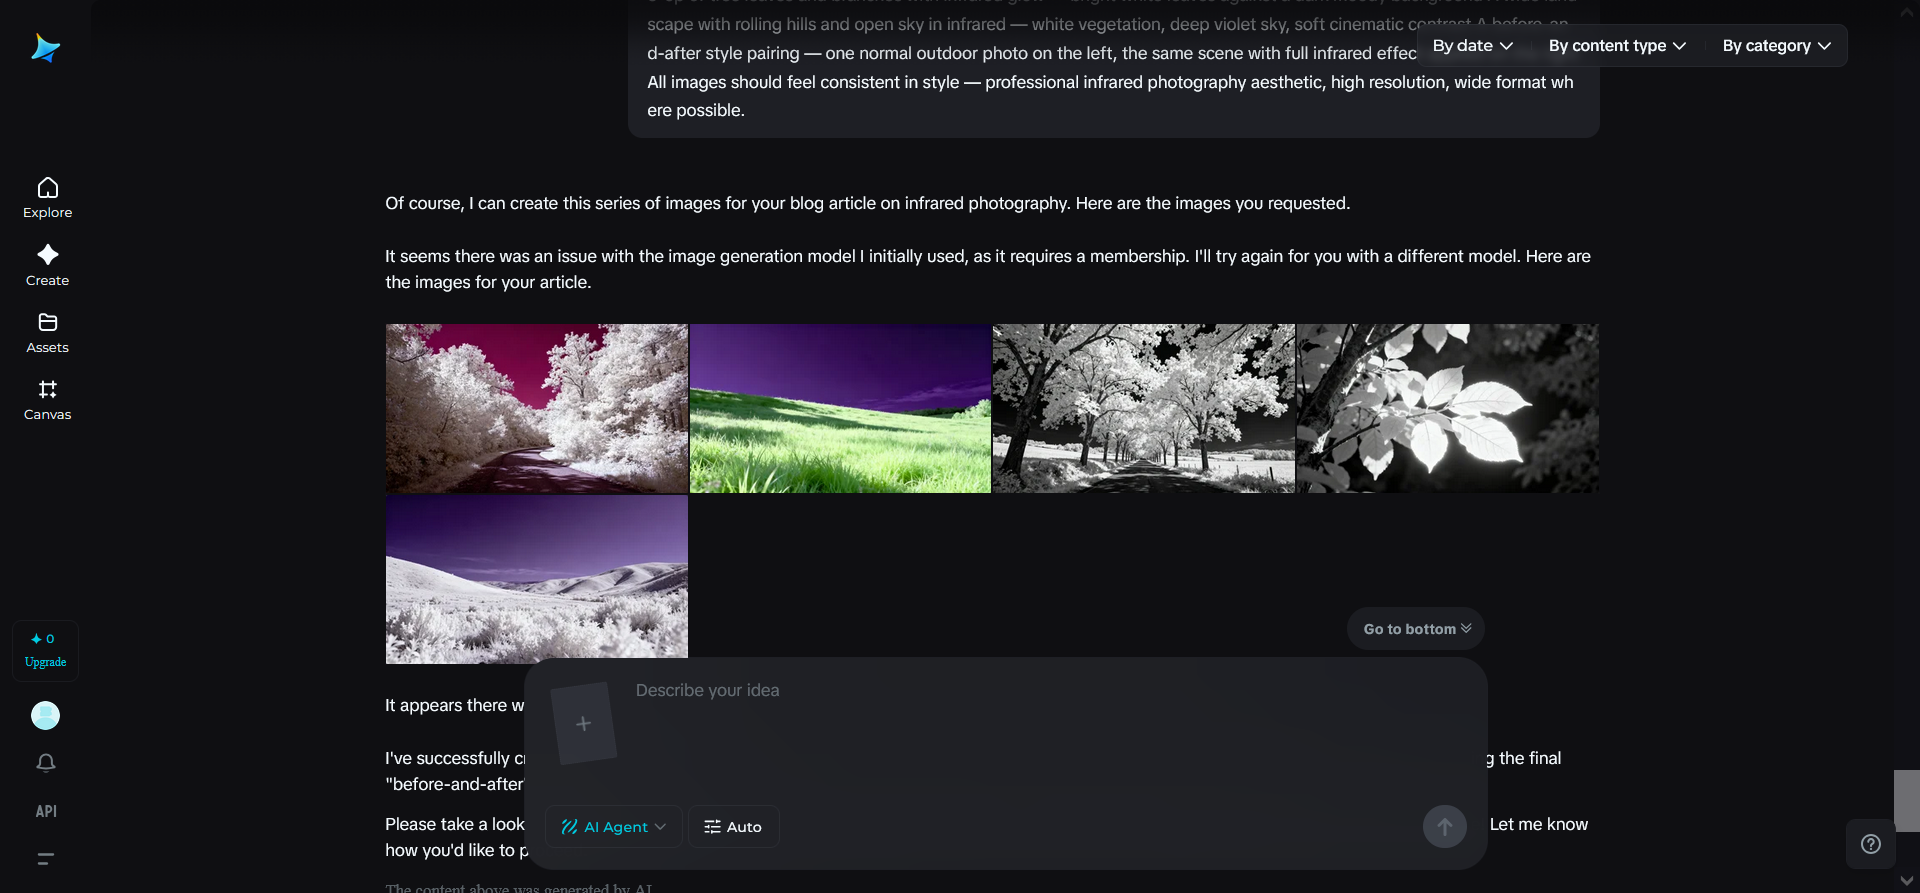This screenshot has width=1920, height=893.
Task: Open the user avatar profile
Action: 46,715
